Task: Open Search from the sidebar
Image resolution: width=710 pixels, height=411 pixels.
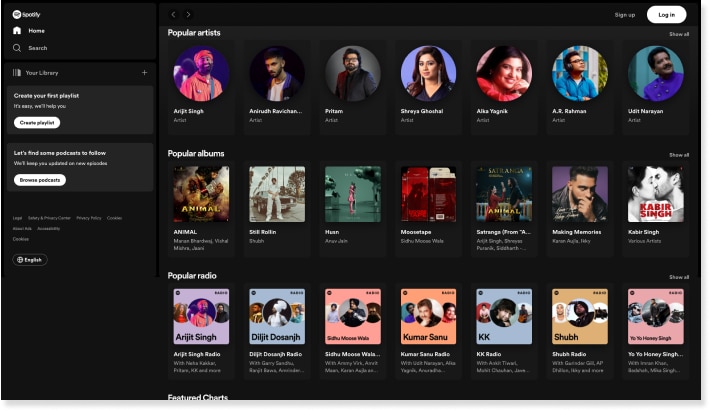Action: click(30, 48)
